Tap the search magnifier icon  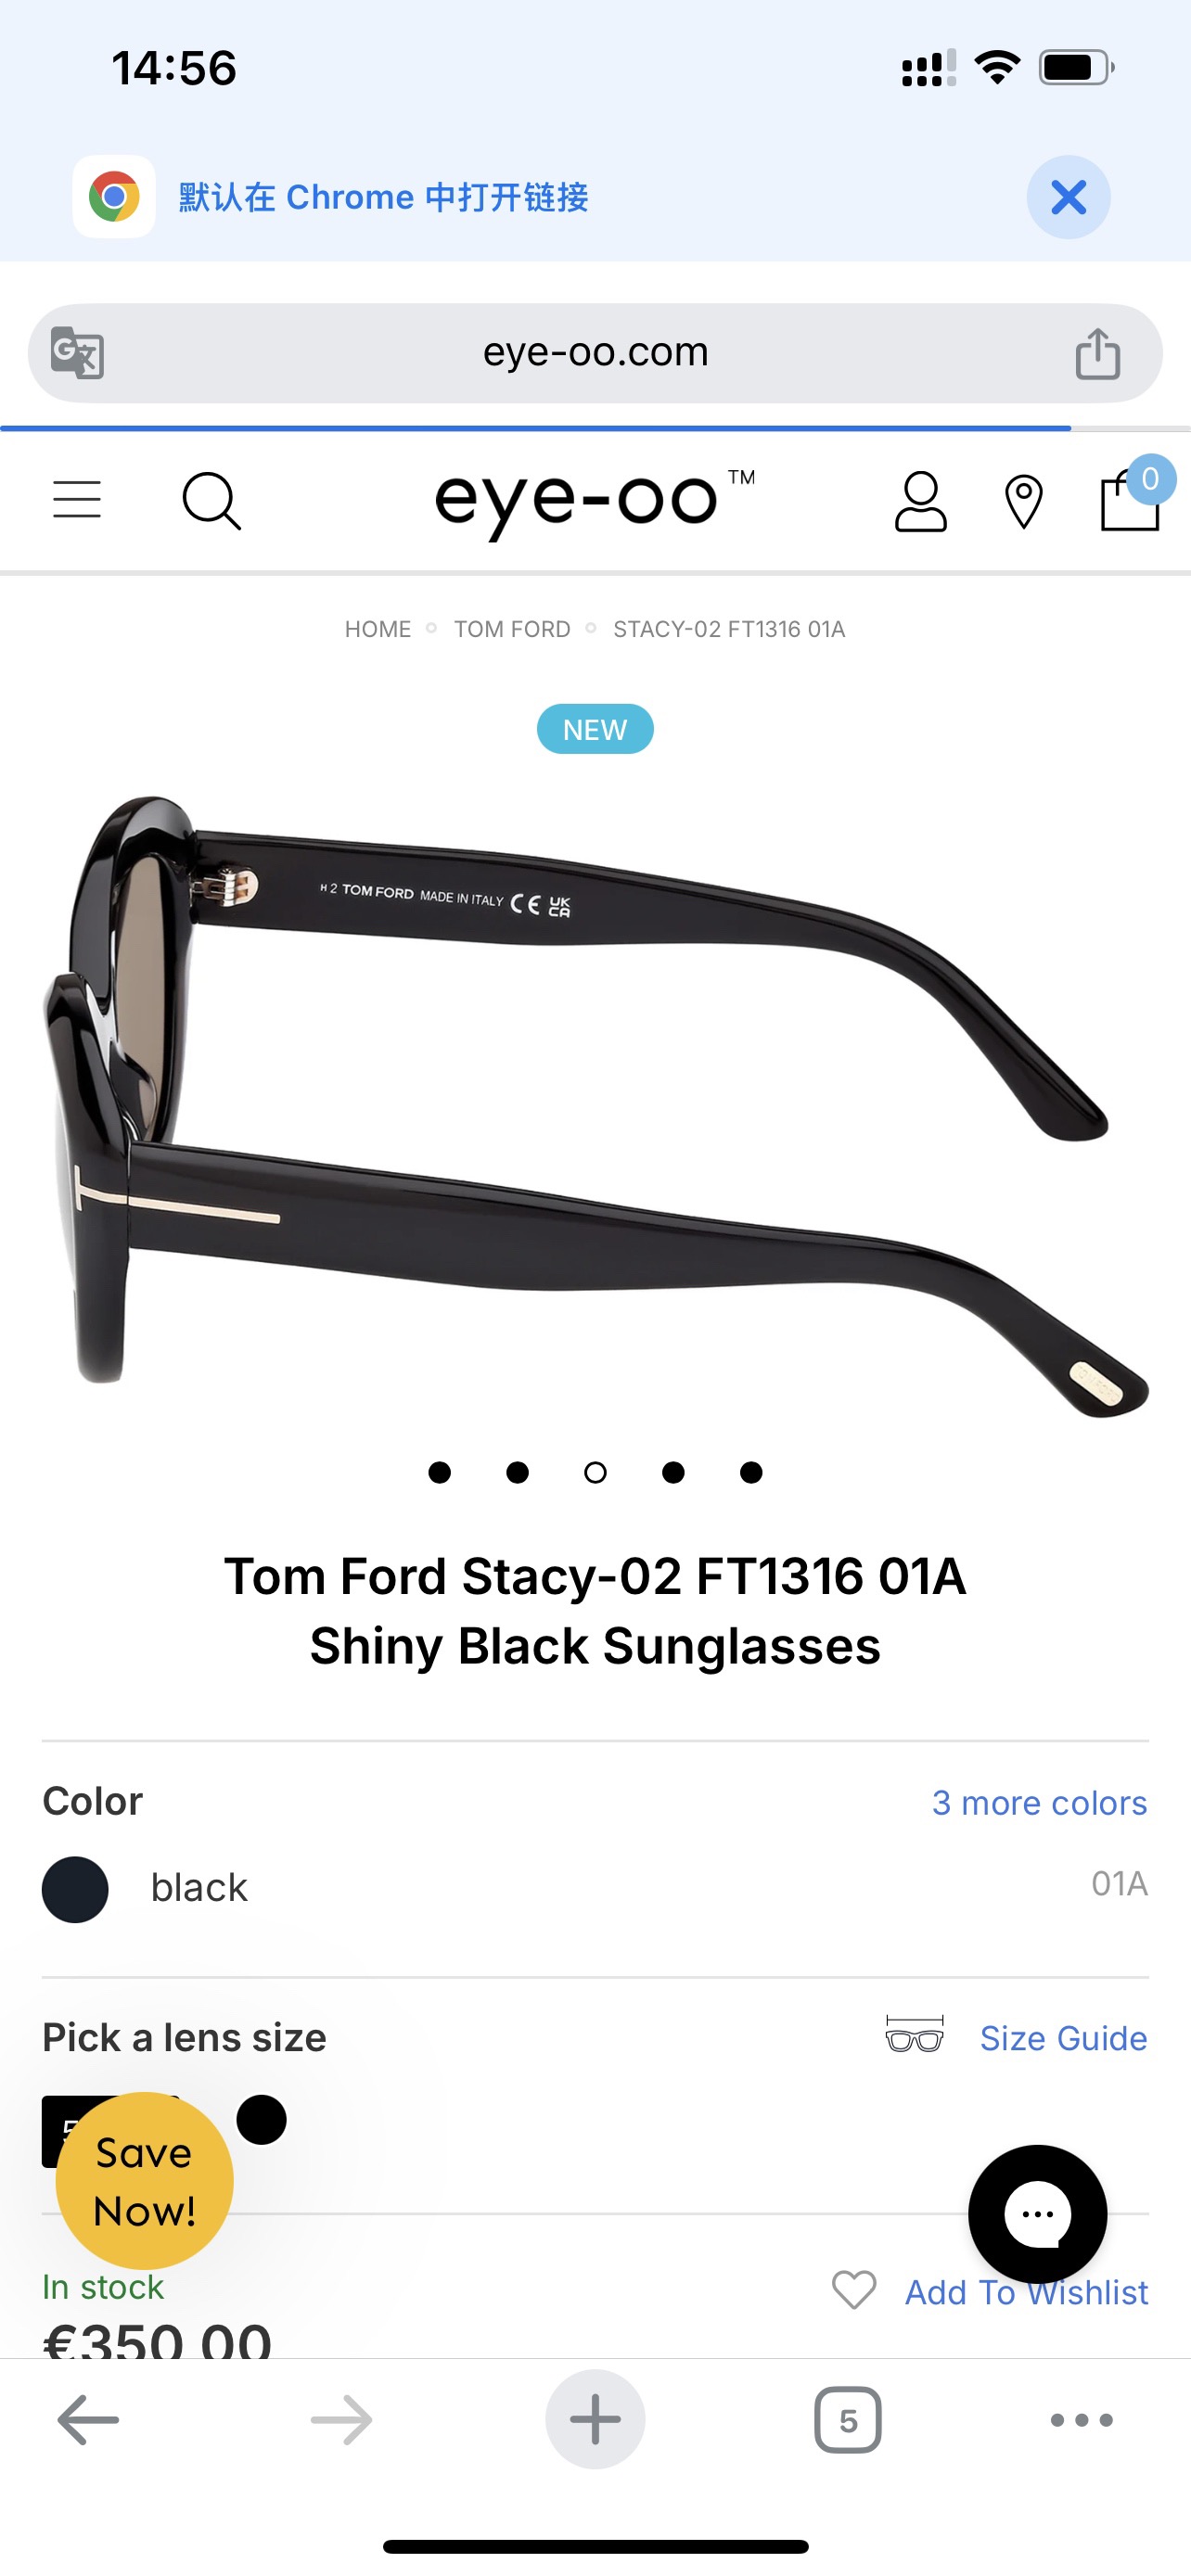coord(212,501)
